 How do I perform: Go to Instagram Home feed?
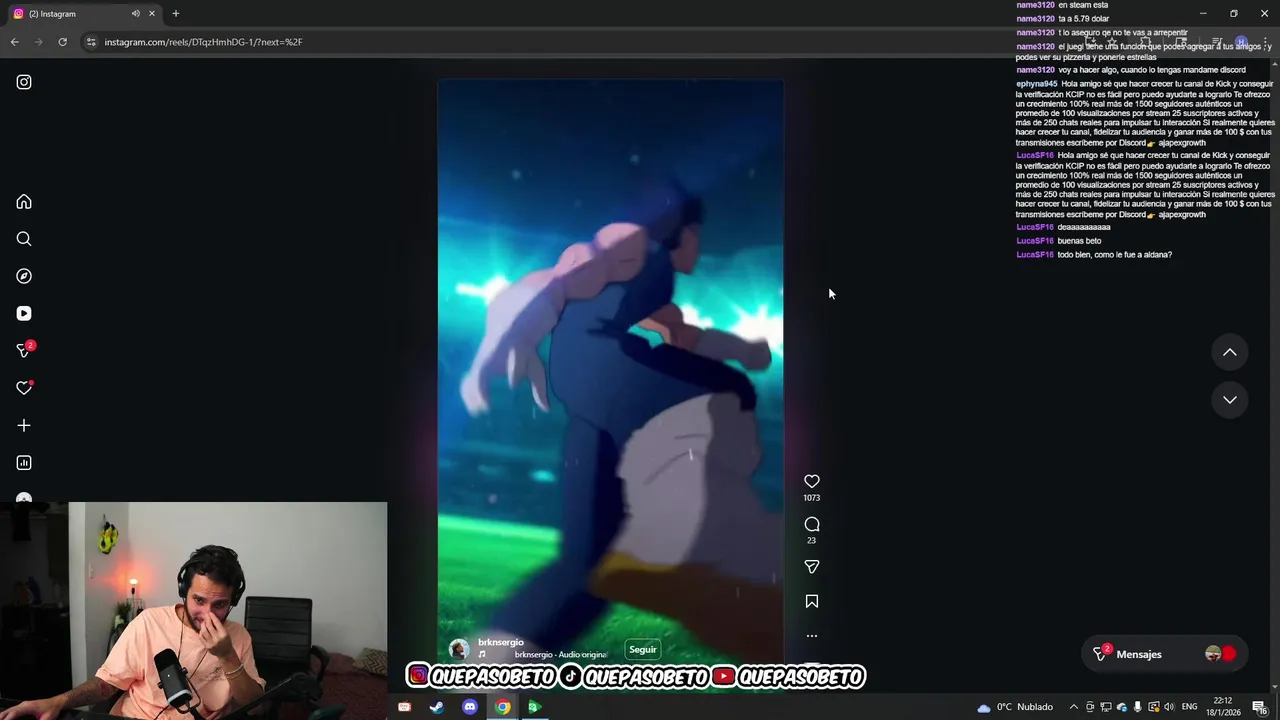point(24,202)
